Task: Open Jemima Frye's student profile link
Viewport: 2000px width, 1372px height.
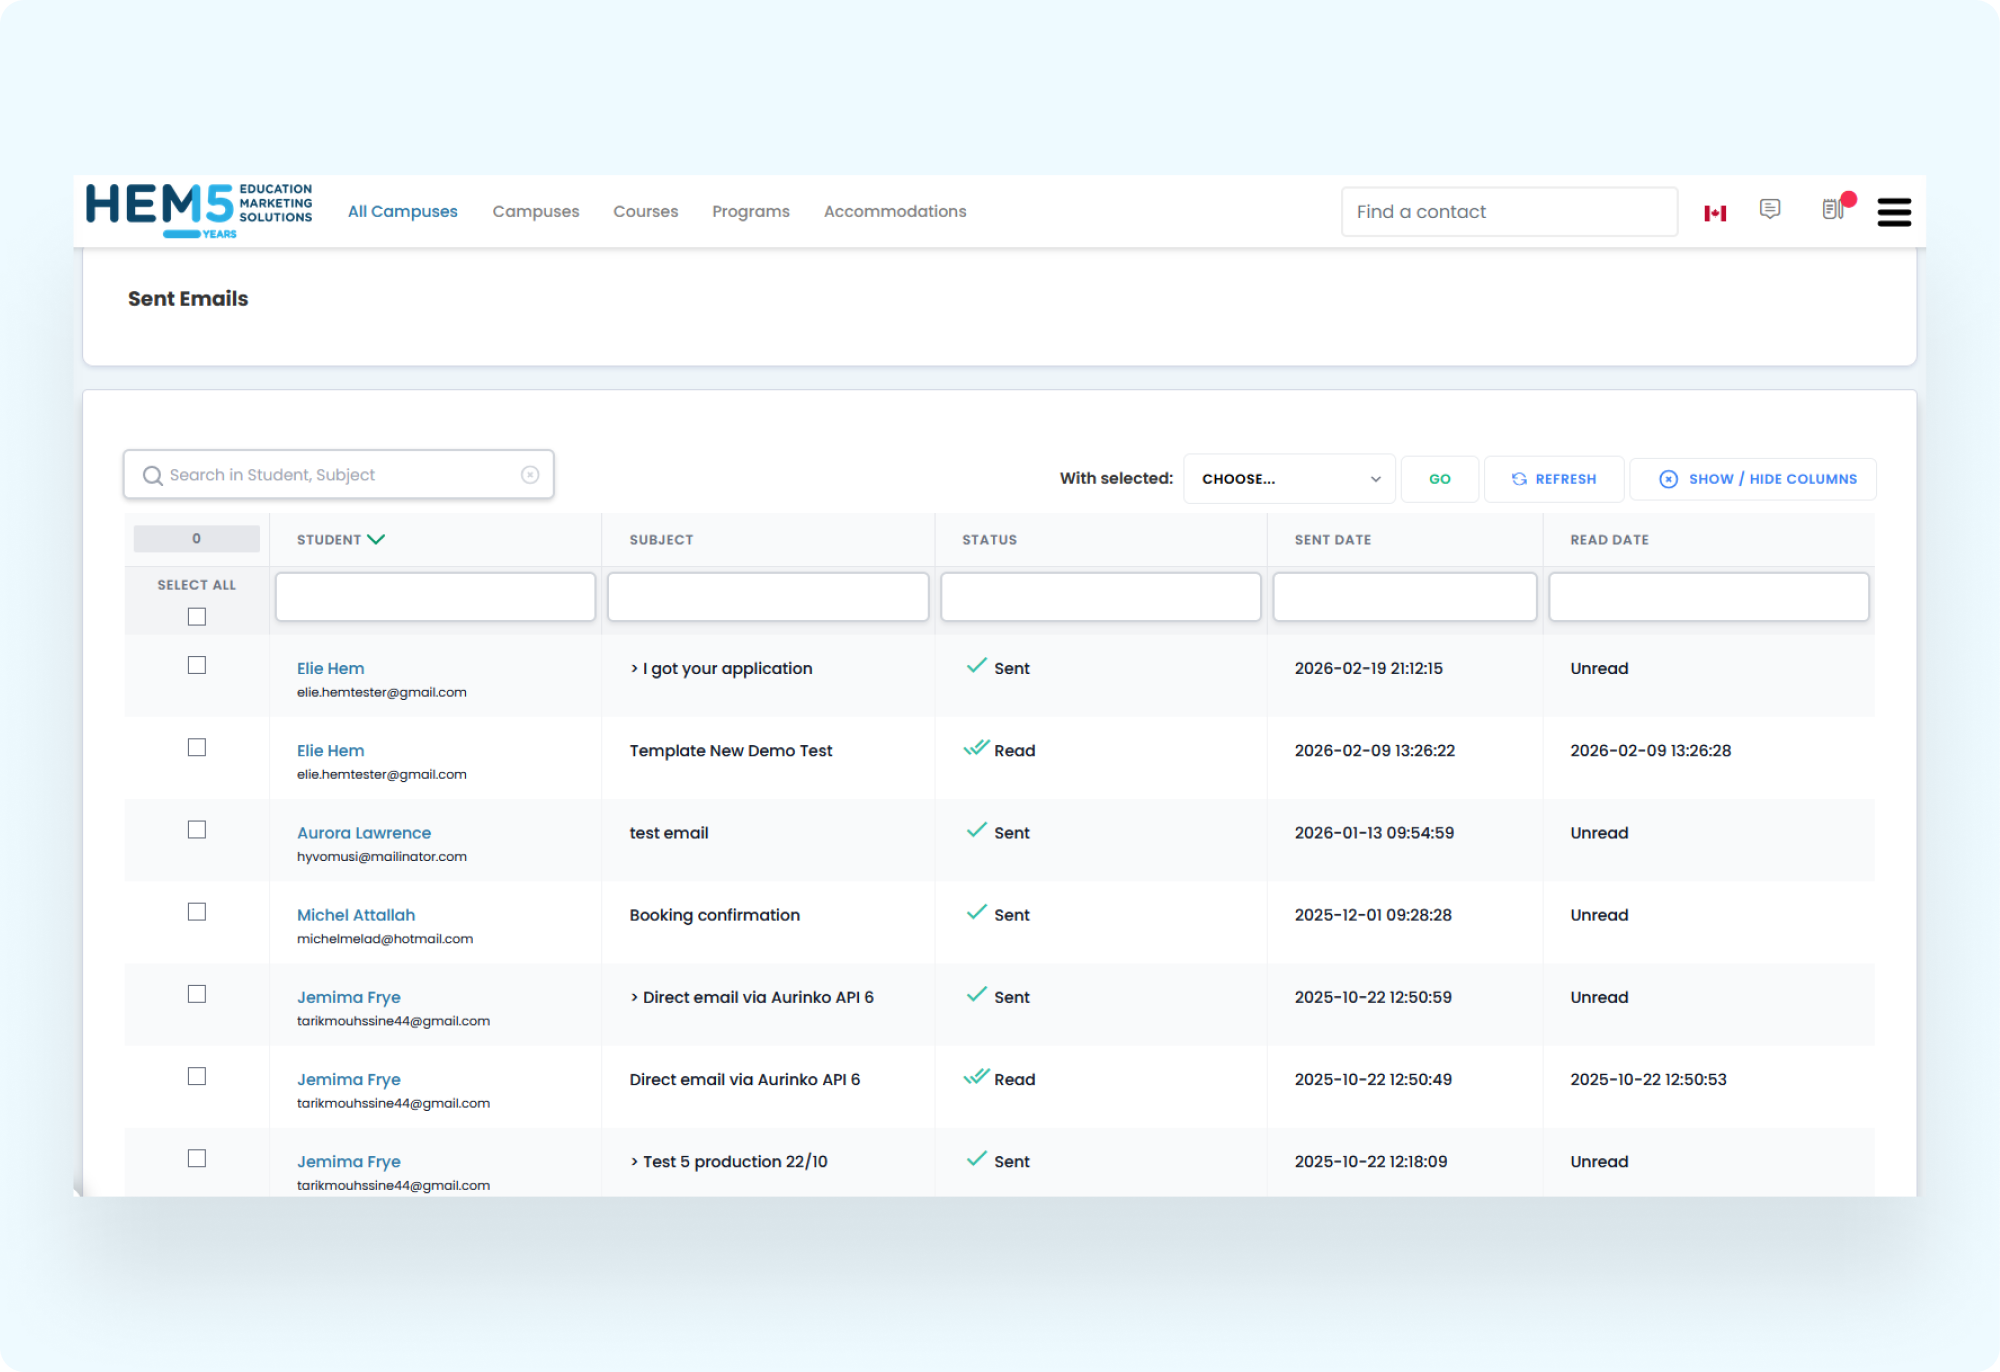Action: [348, 997]
